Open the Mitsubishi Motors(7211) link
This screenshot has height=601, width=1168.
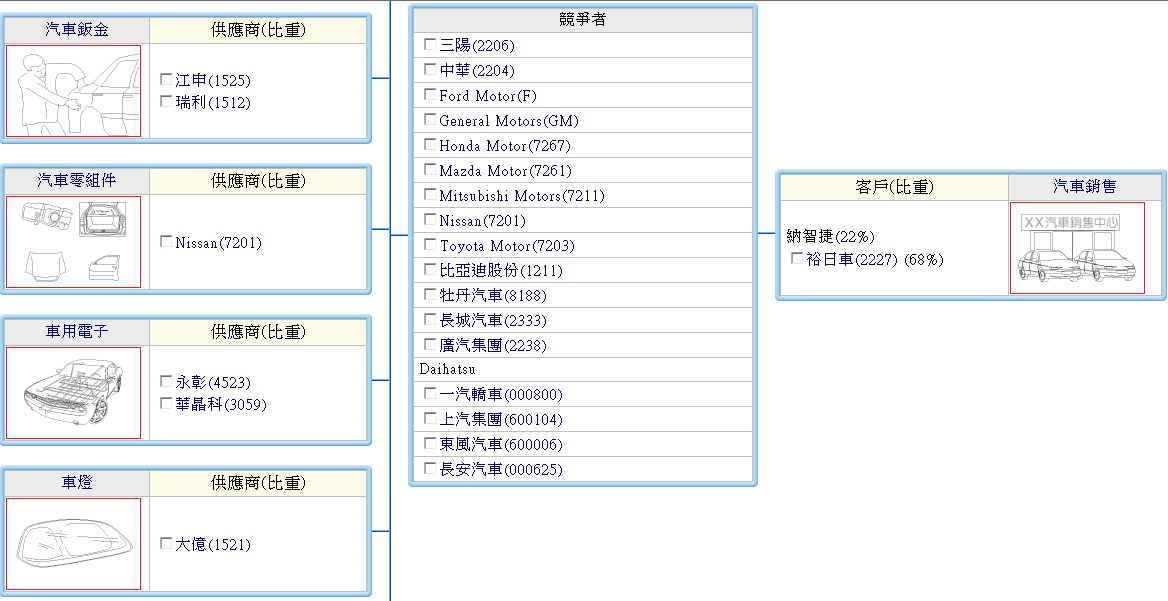click(x=522, y=196)
